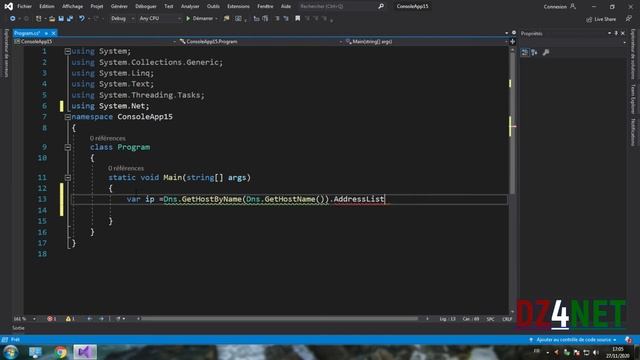Open the Extensions menu
Image resolution: width=640 pixels, height=360 pixels.
tap(238, 7)
